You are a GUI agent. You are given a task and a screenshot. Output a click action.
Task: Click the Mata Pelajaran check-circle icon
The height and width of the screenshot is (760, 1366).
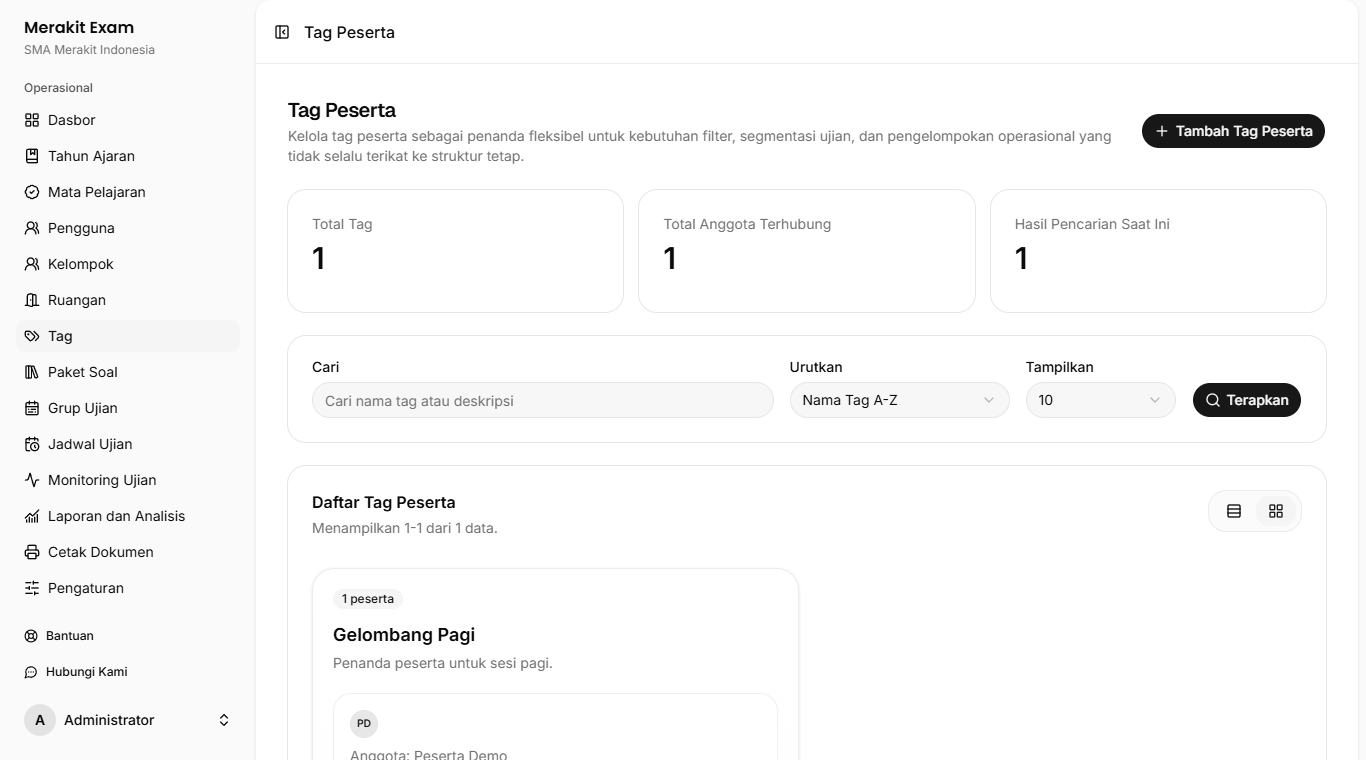(32, 192)
